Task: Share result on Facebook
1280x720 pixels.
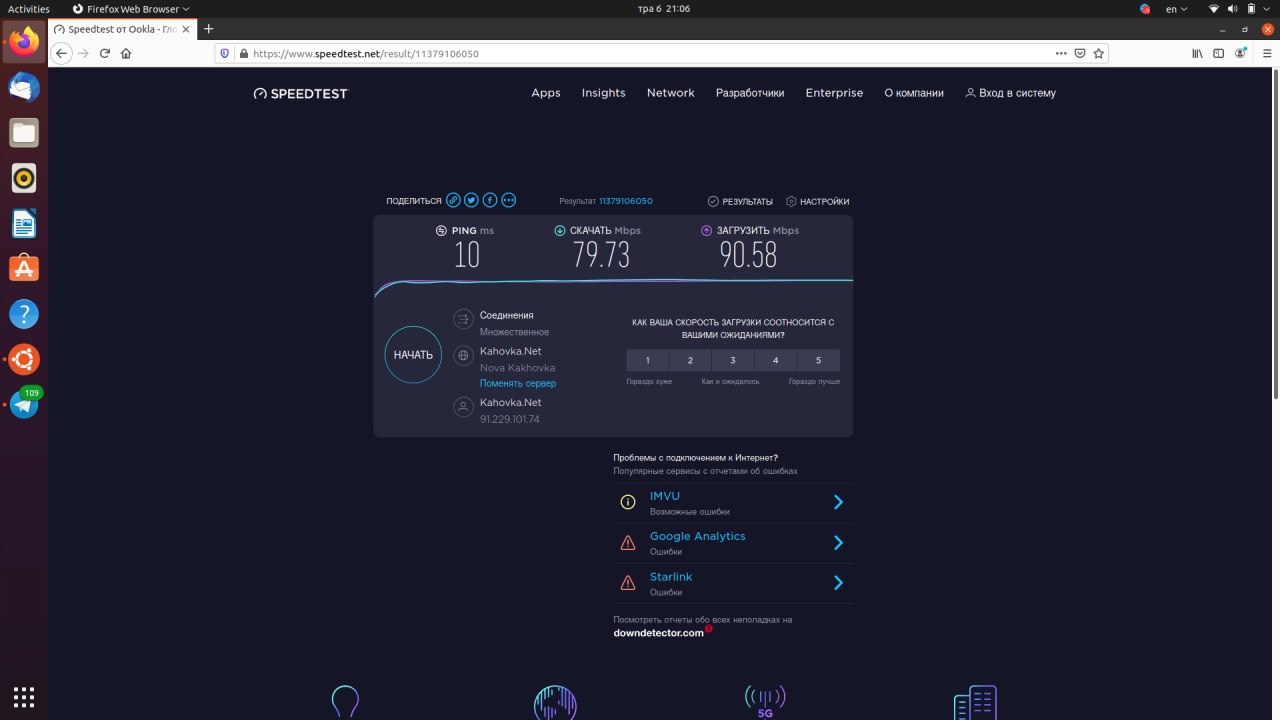Action: tap(490, 200)
